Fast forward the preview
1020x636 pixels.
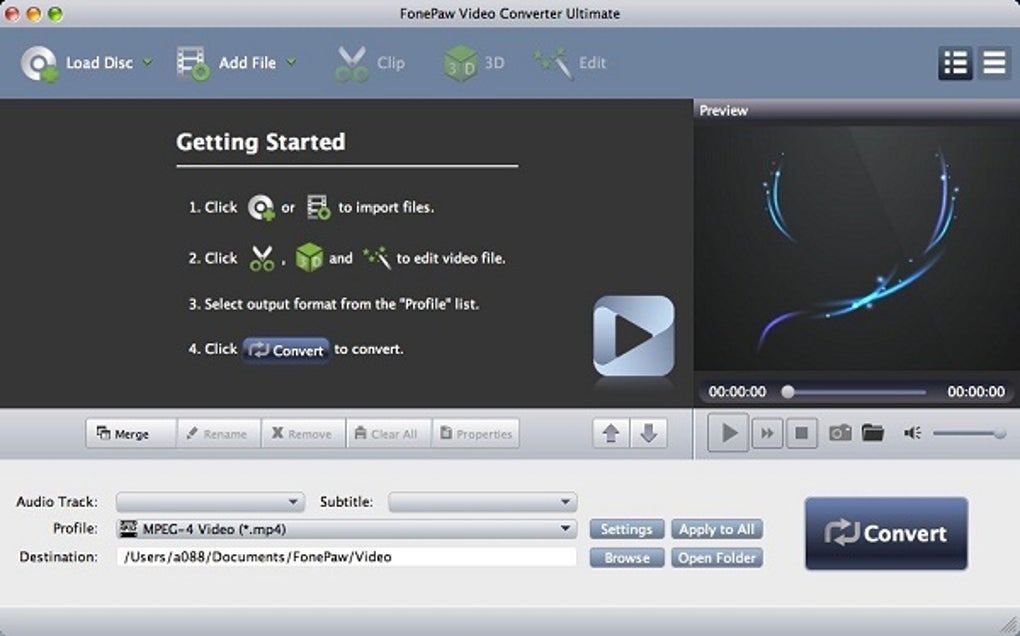point(767,433)
